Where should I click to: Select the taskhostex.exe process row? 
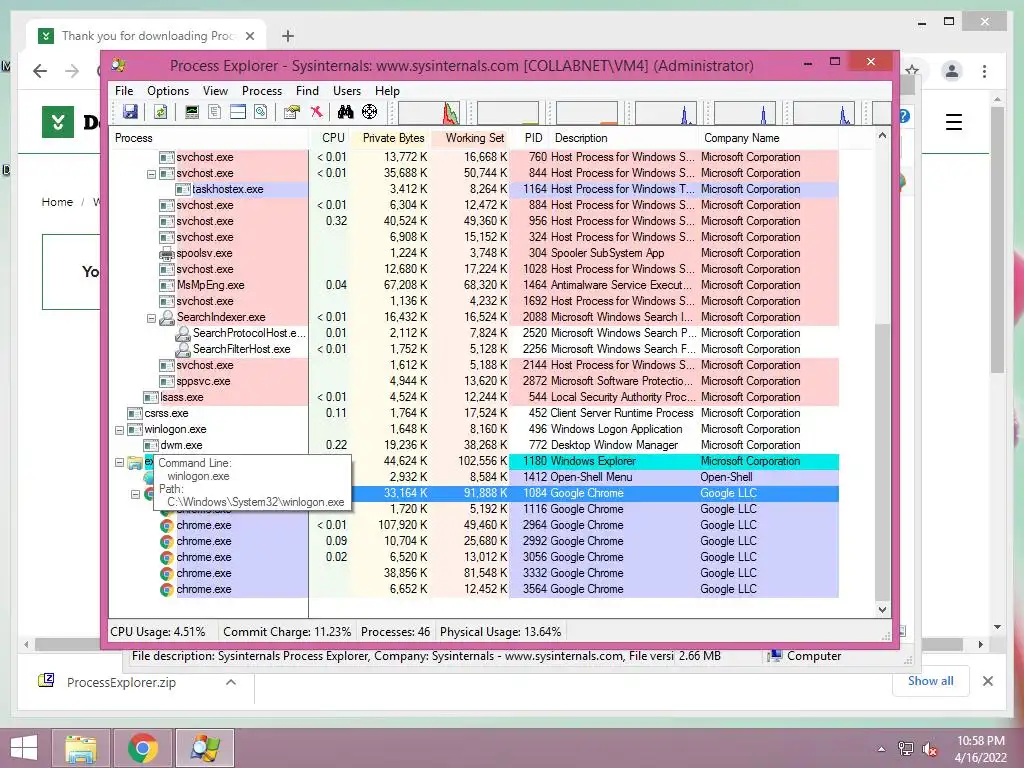tap(473, 189)
